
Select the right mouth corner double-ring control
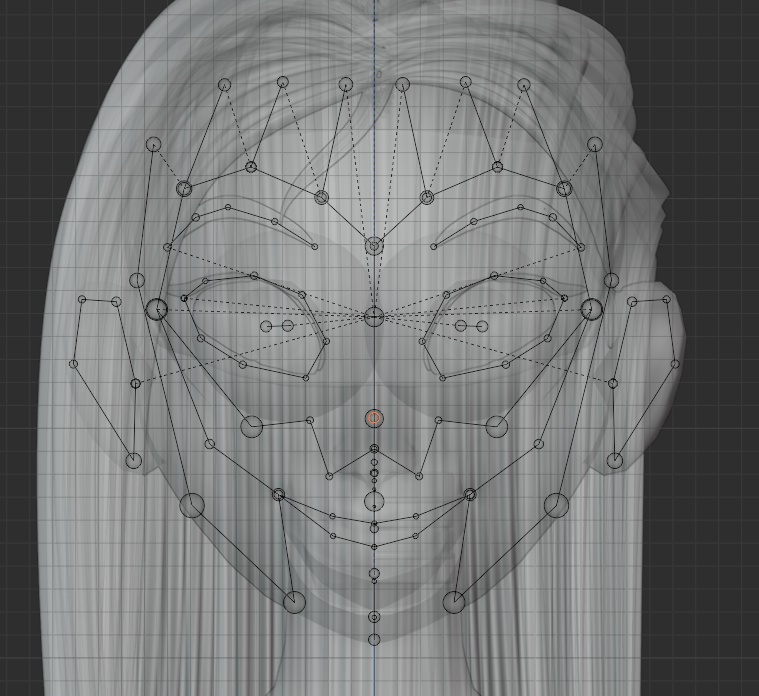(x=470, y=495)
